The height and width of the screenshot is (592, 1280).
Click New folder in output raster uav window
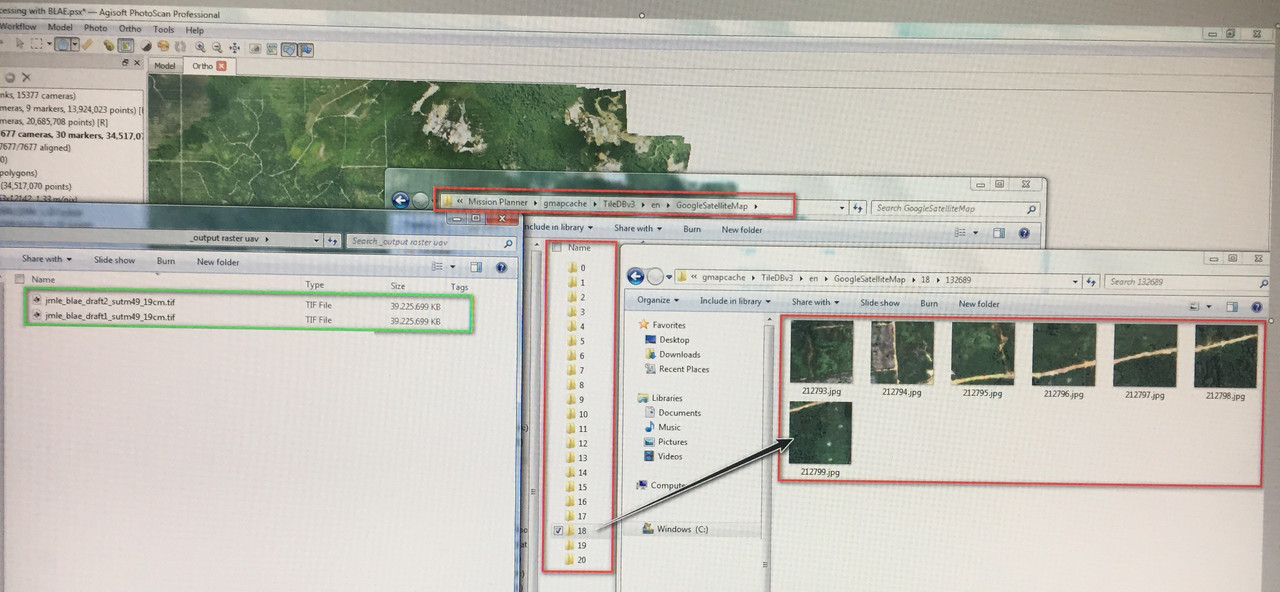tap(218, 262)
